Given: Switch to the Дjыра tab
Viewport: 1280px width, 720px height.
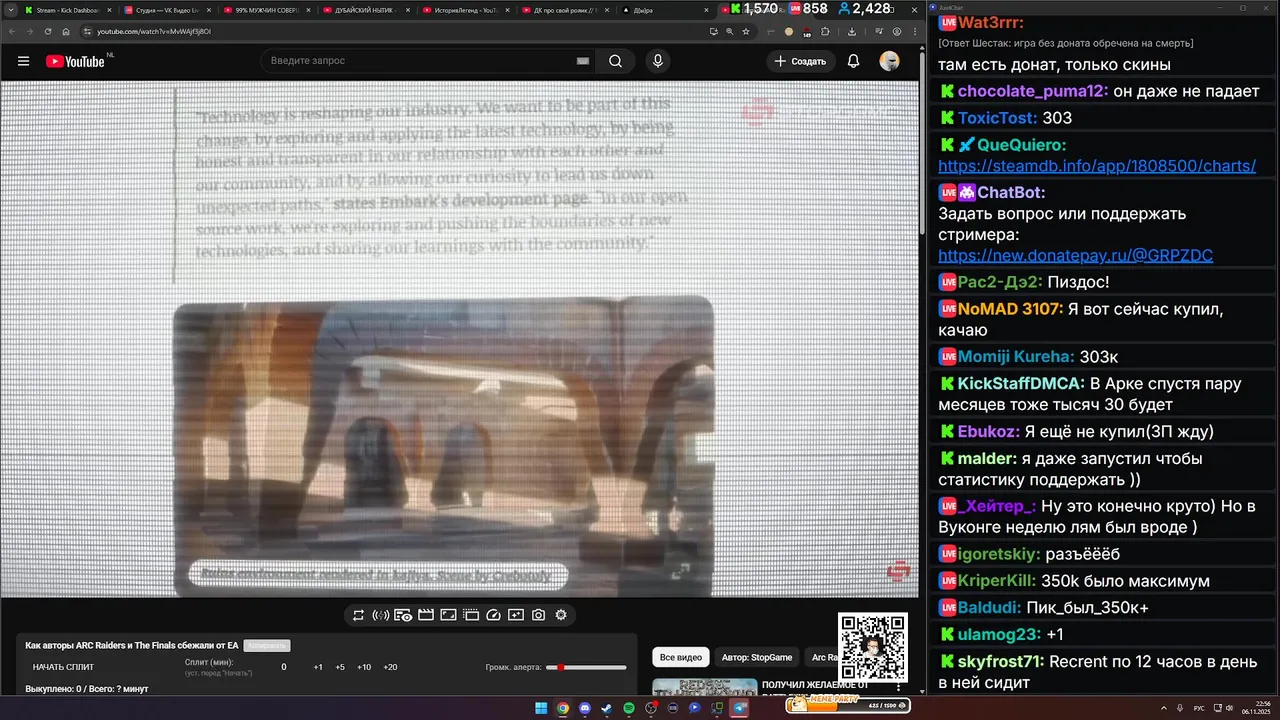Looking at the screenshot, I should tap(665, 10).
